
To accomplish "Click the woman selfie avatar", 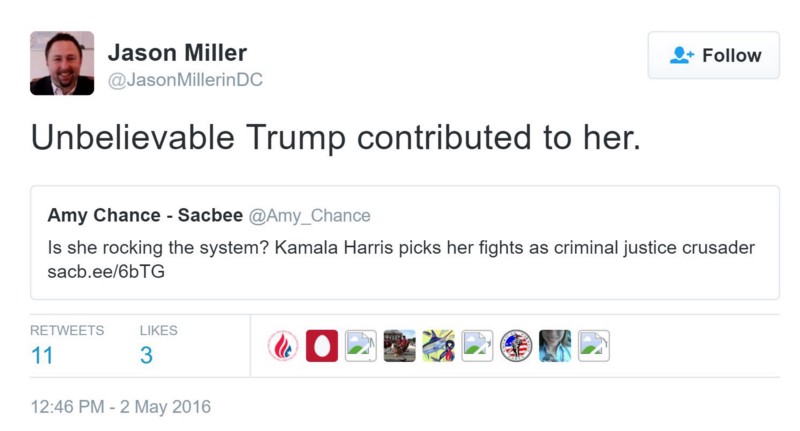I will click(555, 346).
